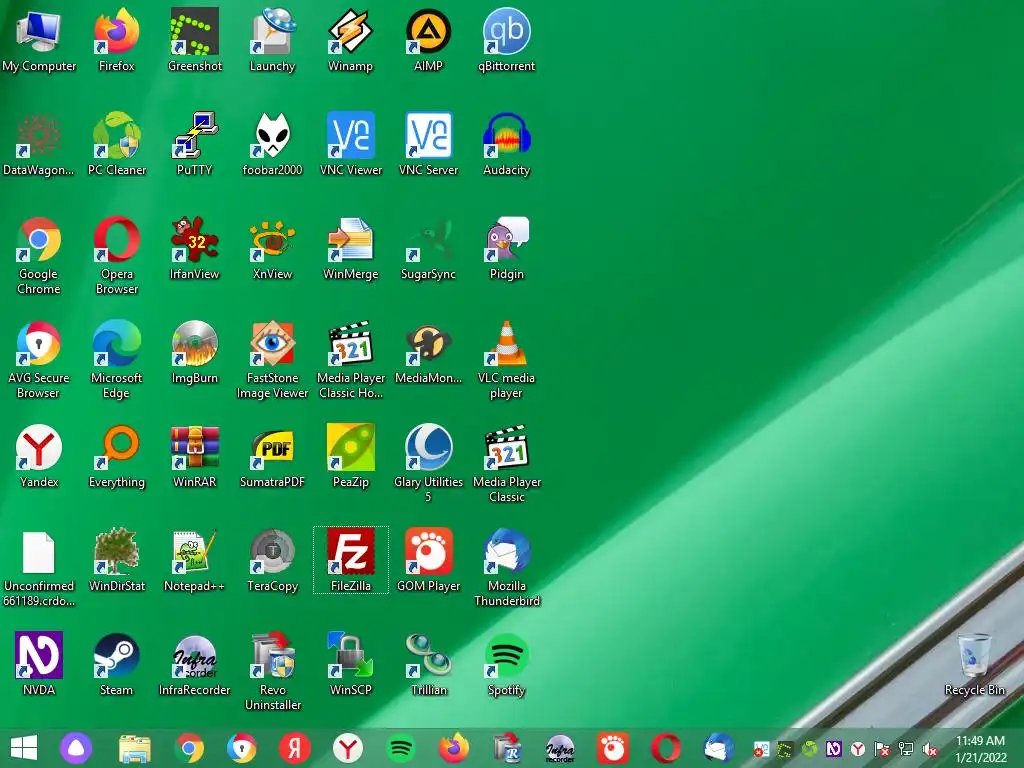Select the qBittorrent desktop icon
This screenshot has width=1024, height=768.
point(507,39)
